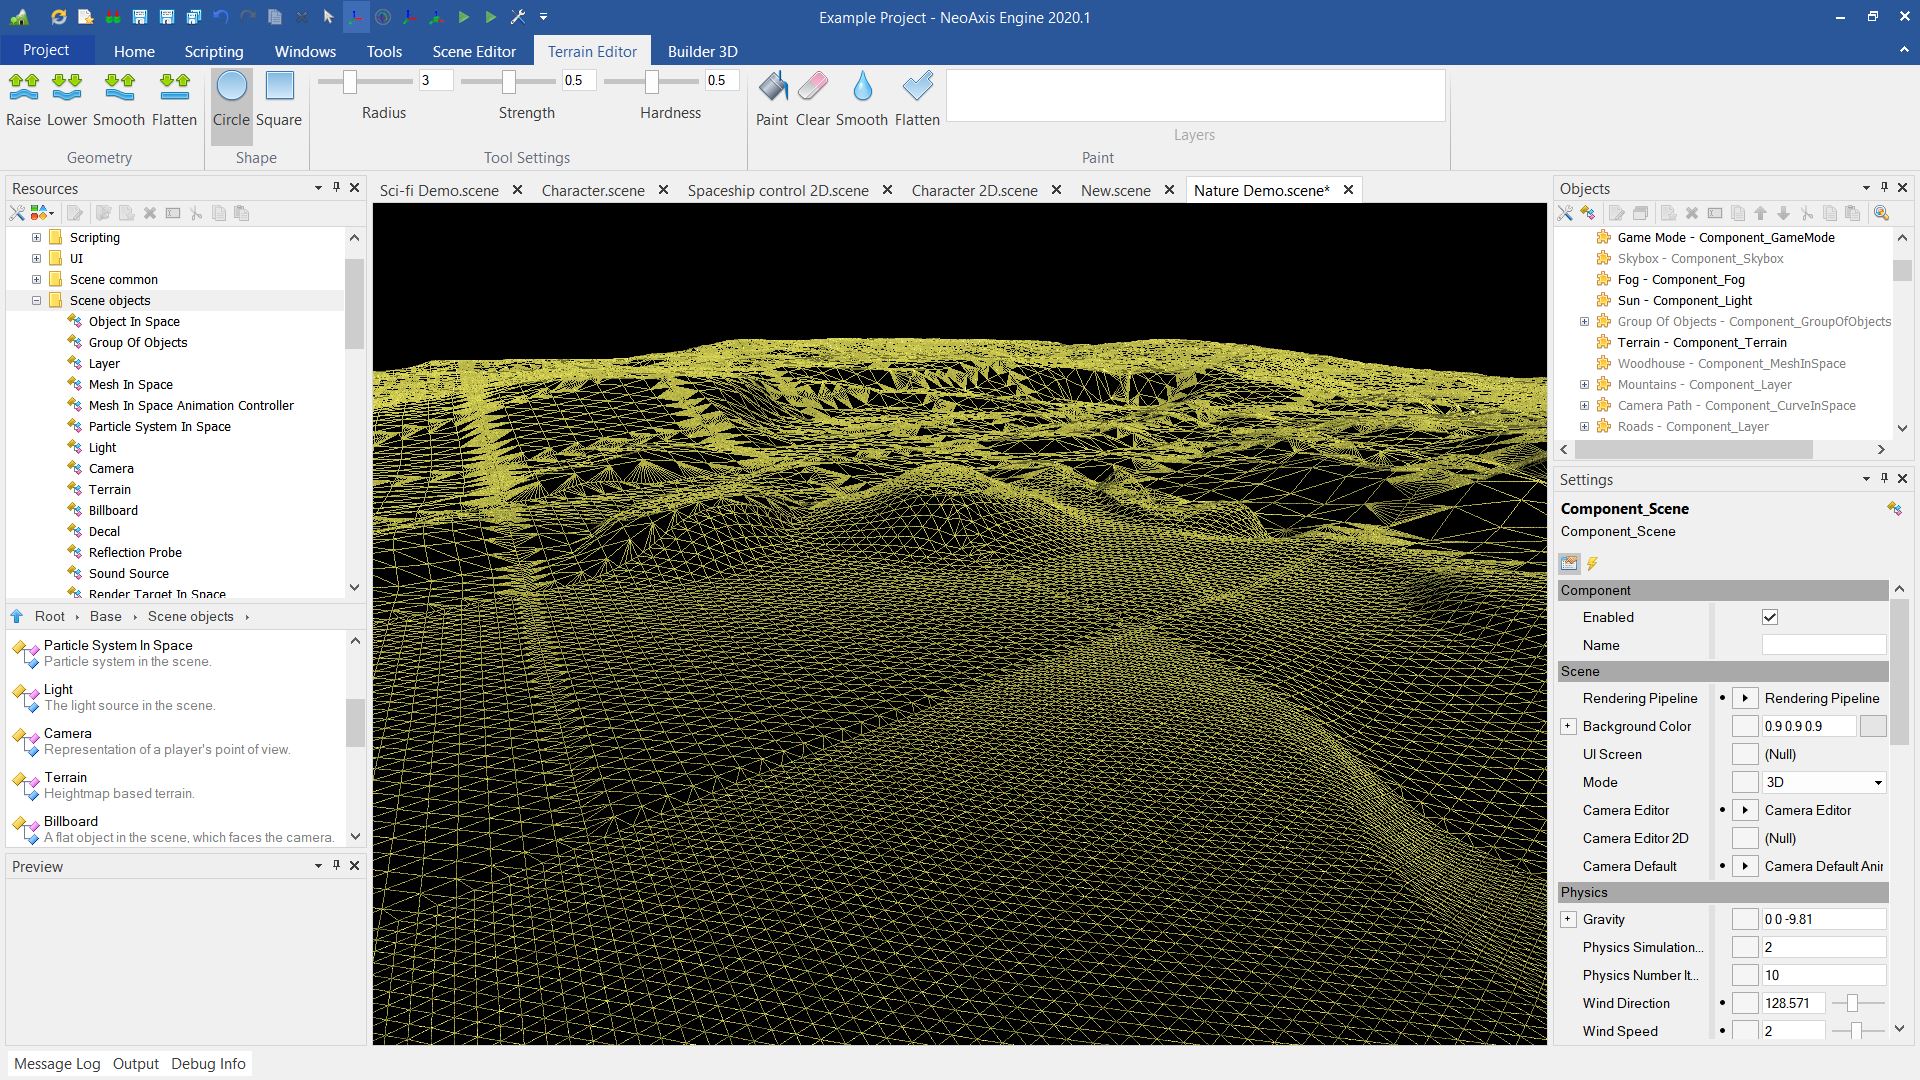This screenshot has width=1920, height=1080.
Task: Switch to the Scene Editor ribbon tab
Action: [x=474, y=51]
